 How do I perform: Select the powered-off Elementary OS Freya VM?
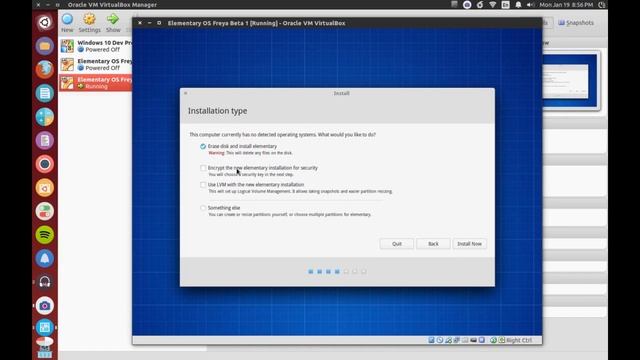96,64
